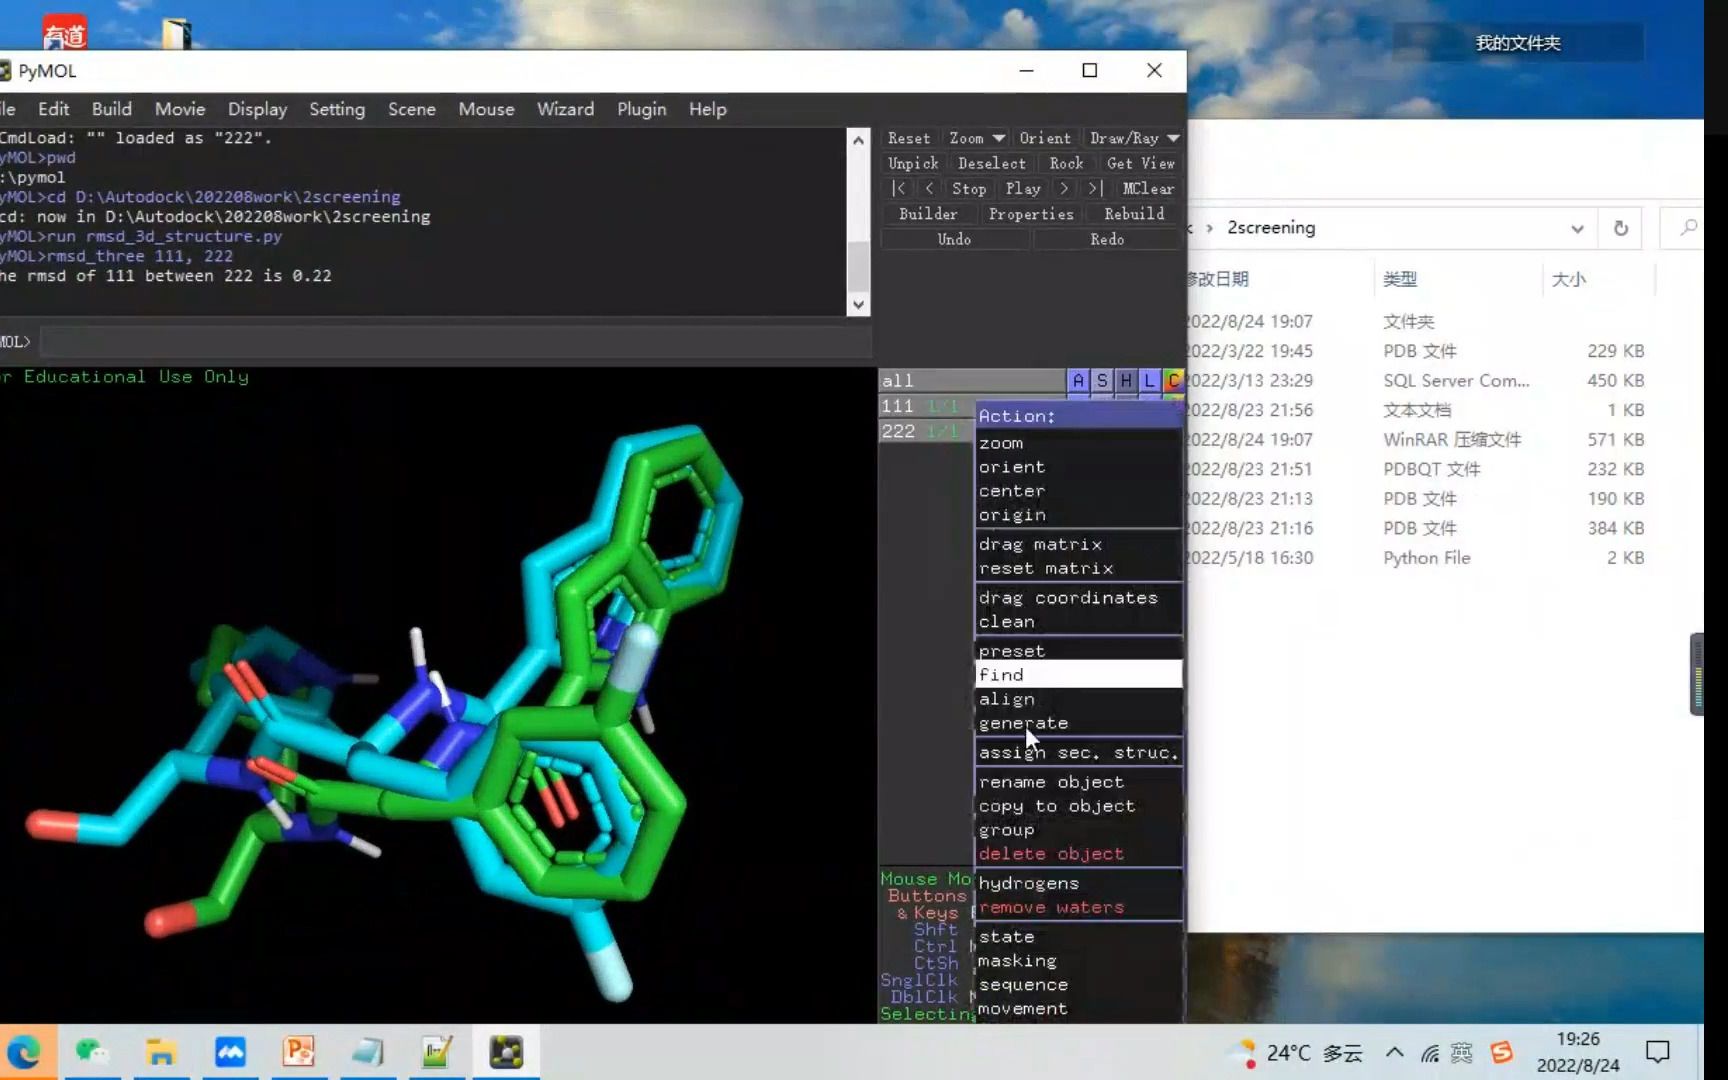The height and width of the screenshot is (1080, 1728).
Task: Expand the Zoom dropdown arrow
Action: [998, 138]
